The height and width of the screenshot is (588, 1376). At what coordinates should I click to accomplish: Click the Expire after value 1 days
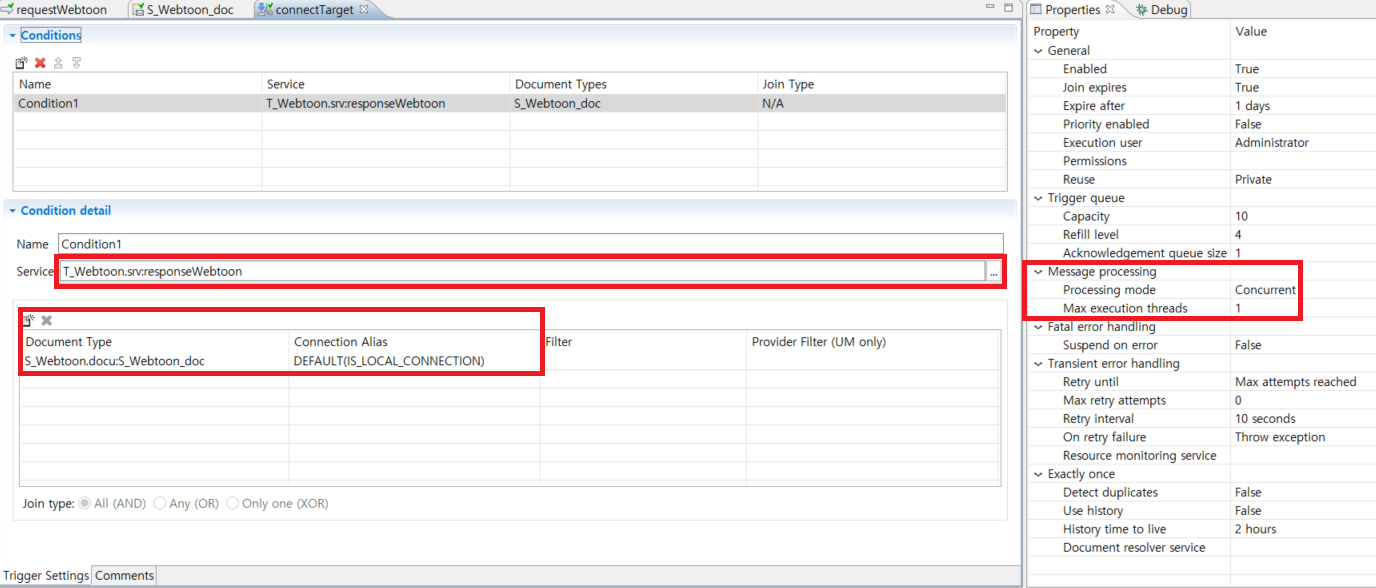pos(1252,106)
